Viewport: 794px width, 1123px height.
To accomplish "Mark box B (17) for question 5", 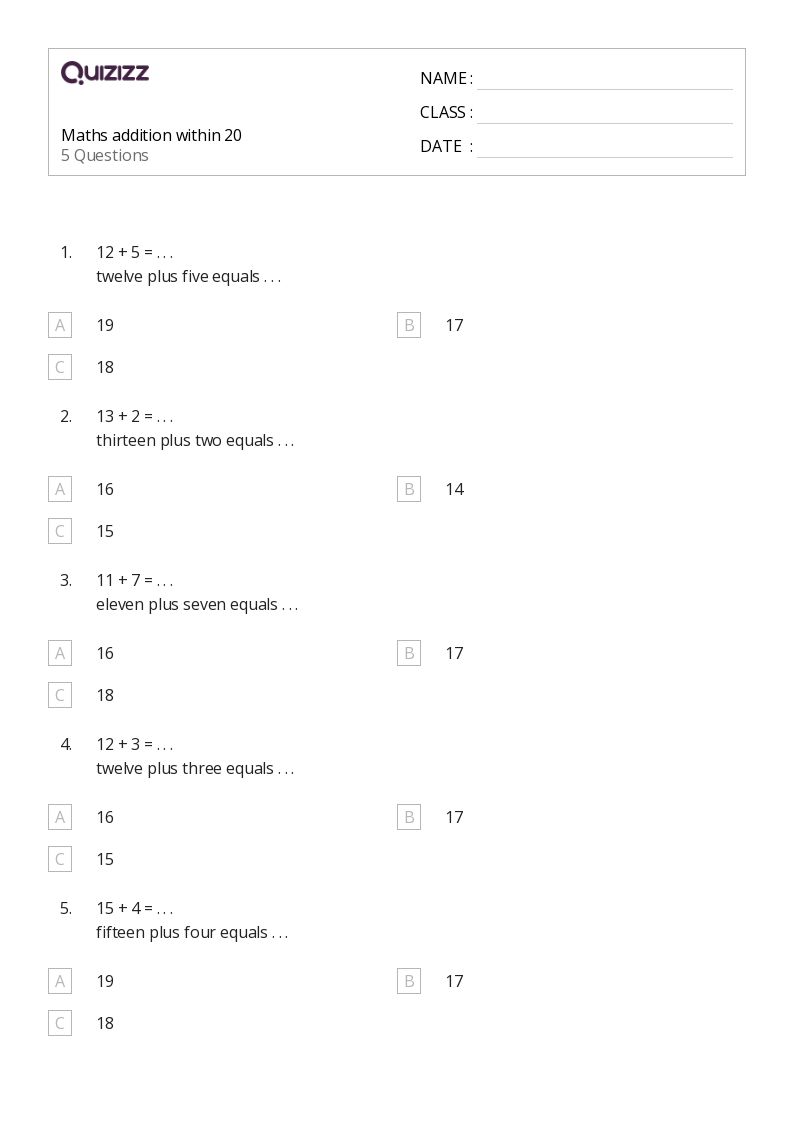I will point(409,981).
